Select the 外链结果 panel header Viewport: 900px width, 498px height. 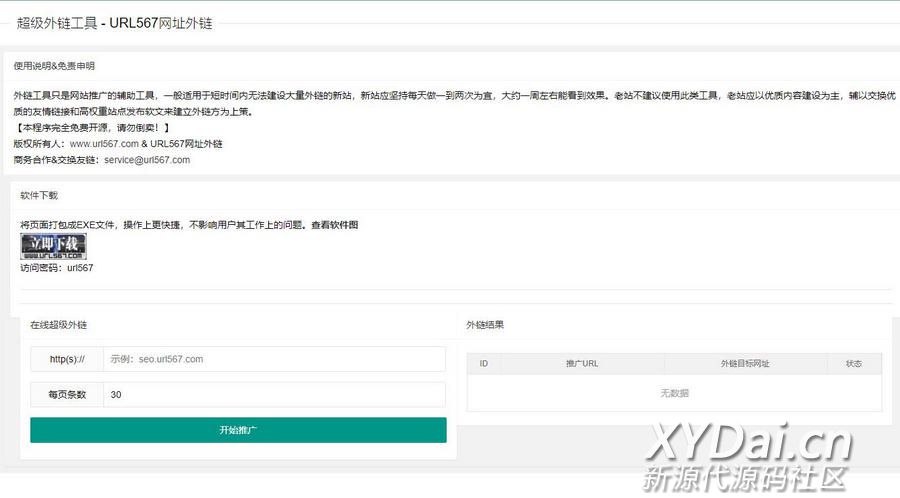click(485, 325)
